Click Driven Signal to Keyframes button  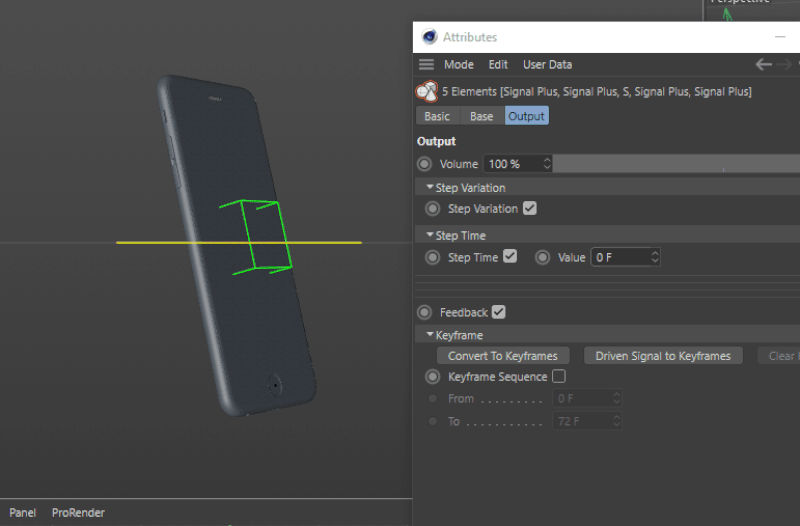point(663,356)
